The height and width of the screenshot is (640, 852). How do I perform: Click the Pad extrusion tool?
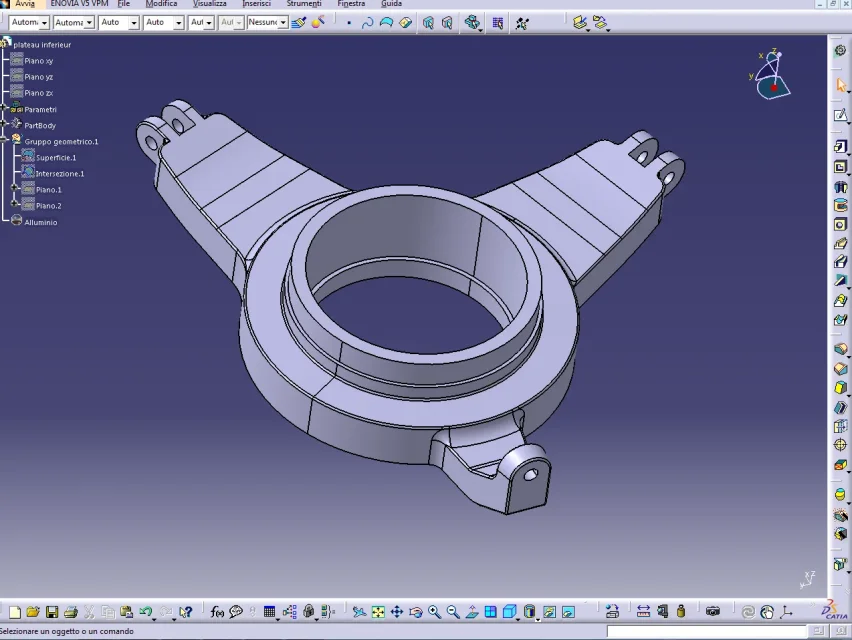pos(840,147)
